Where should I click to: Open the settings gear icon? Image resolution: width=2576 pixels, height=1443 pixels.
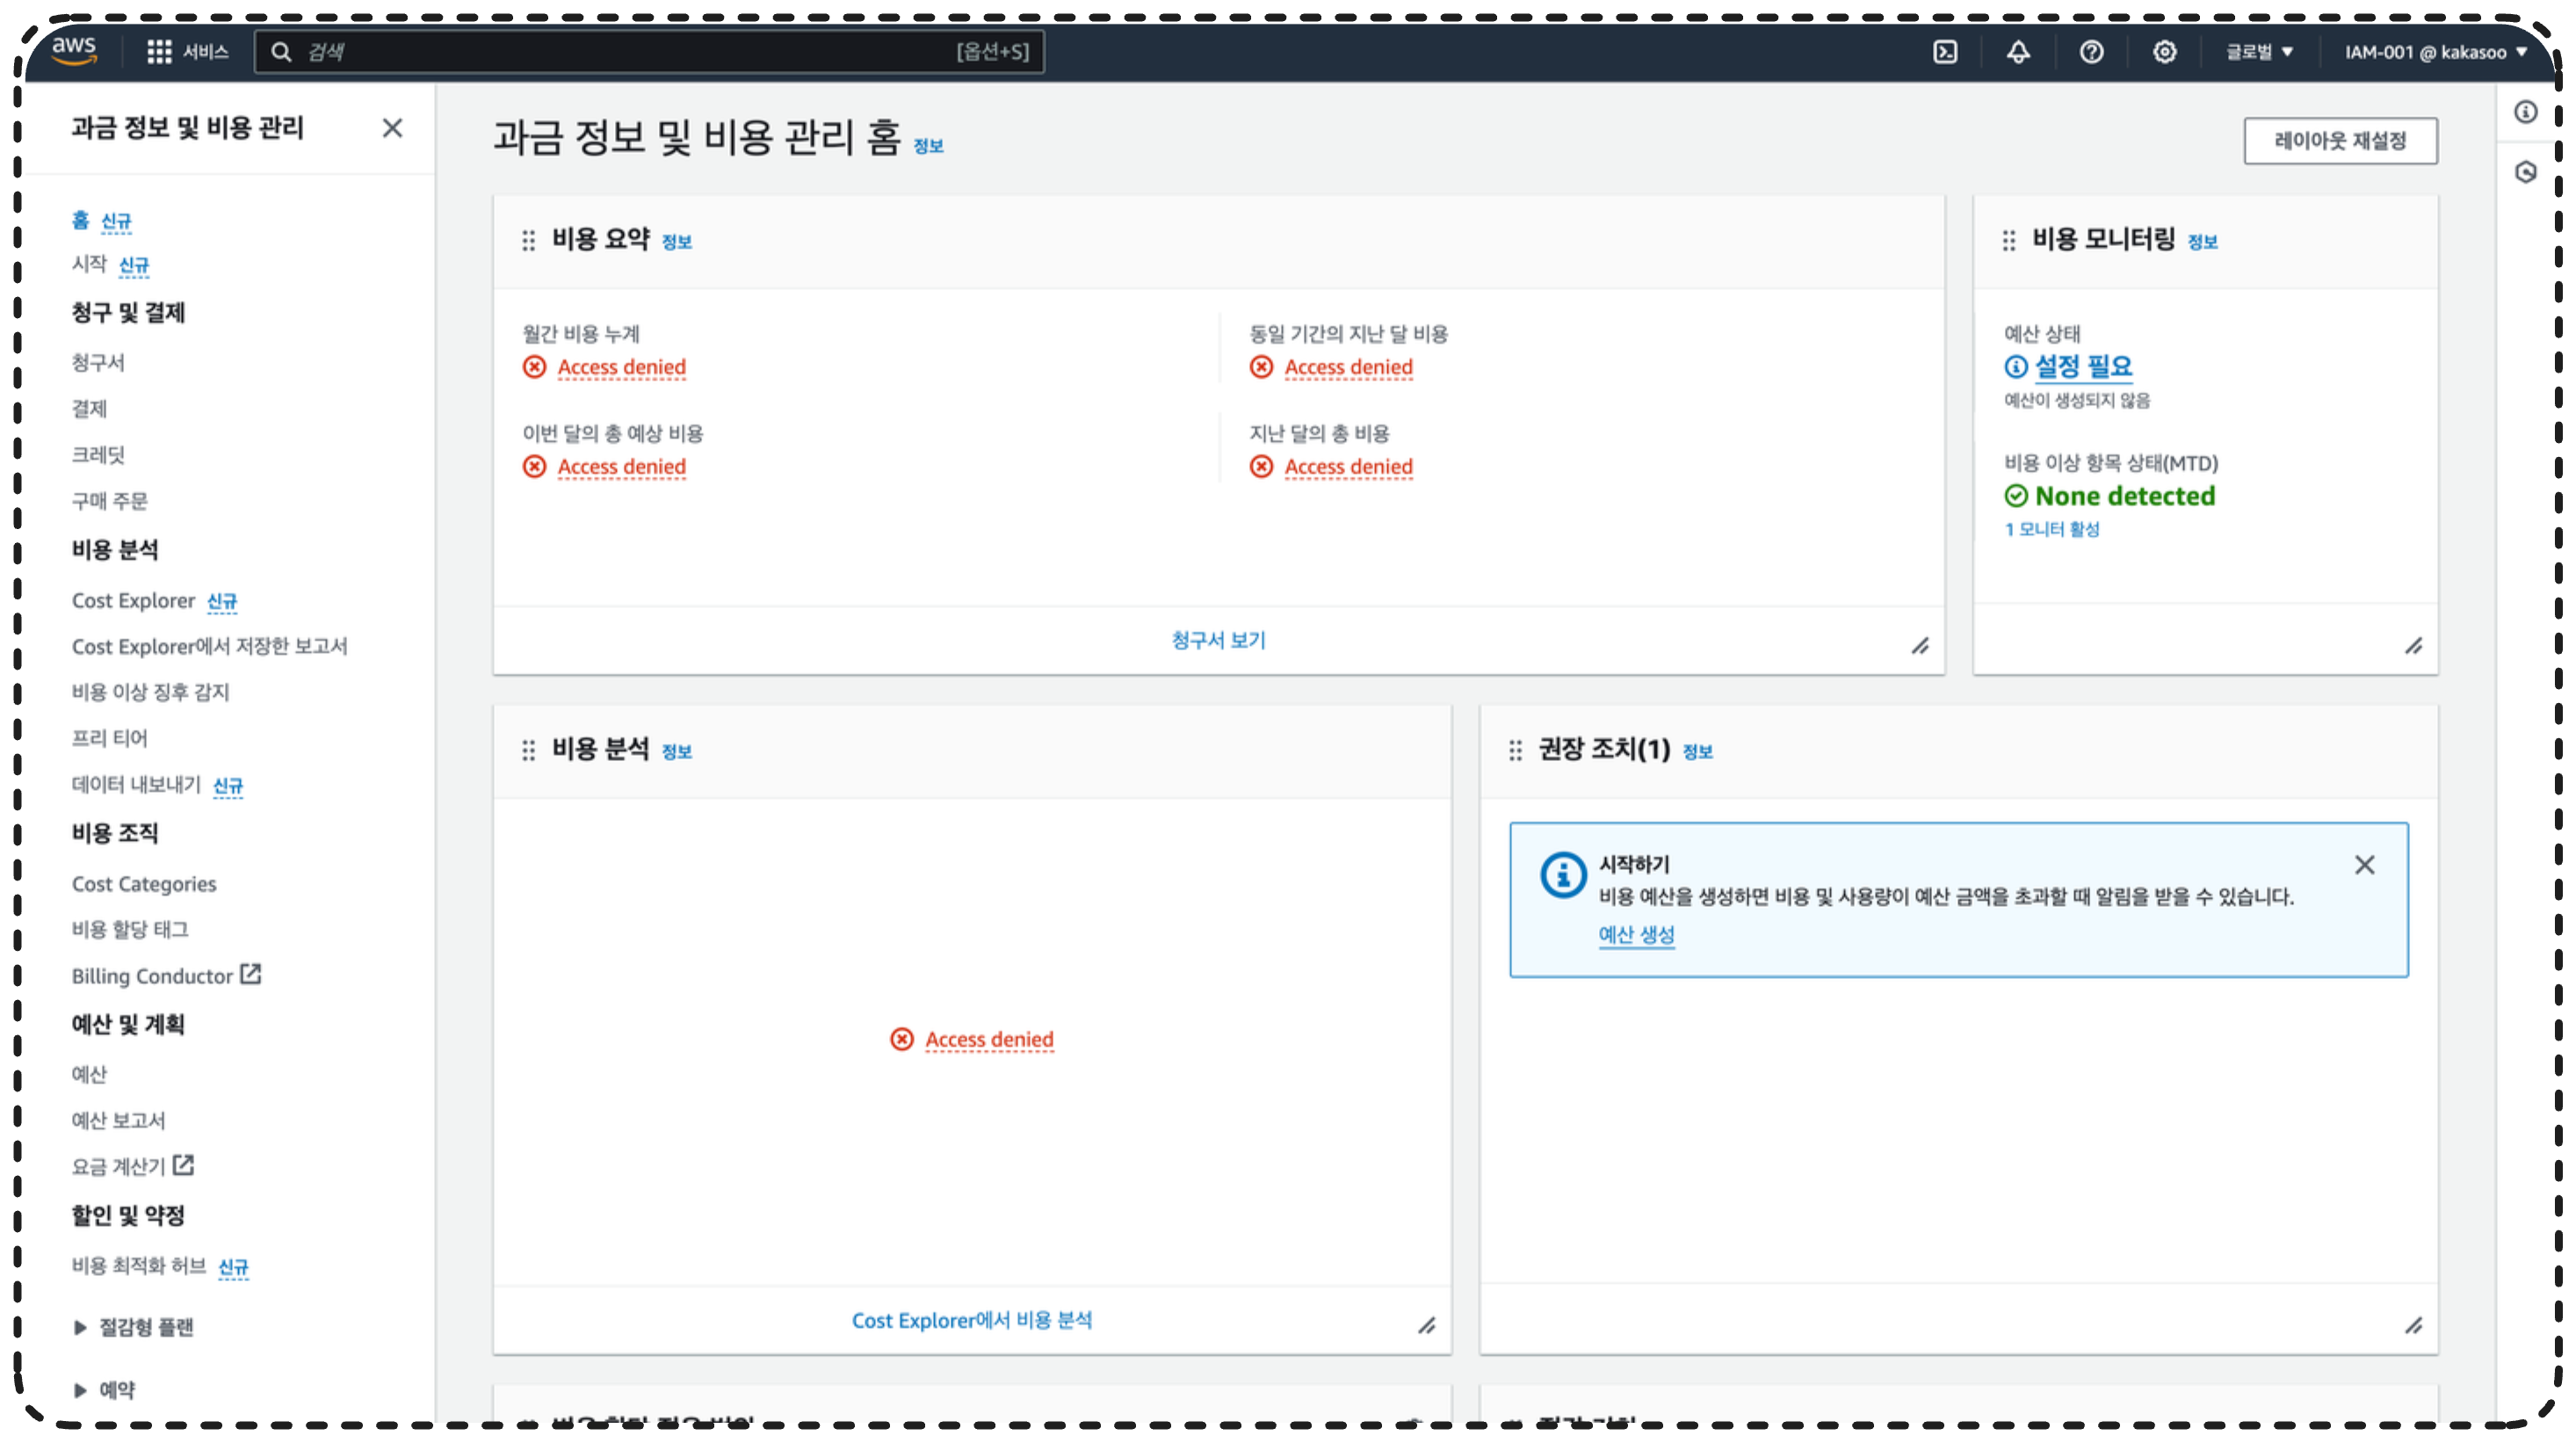(2164, 52)
